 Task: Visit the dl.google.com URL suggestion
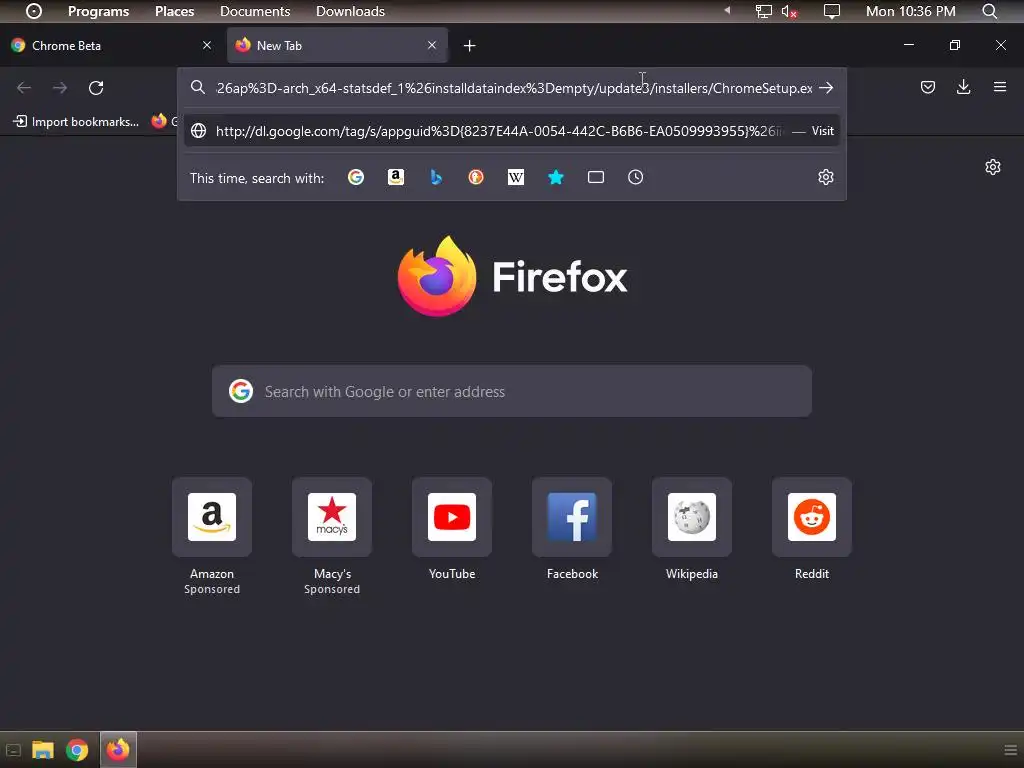click(x=512, y=131)
